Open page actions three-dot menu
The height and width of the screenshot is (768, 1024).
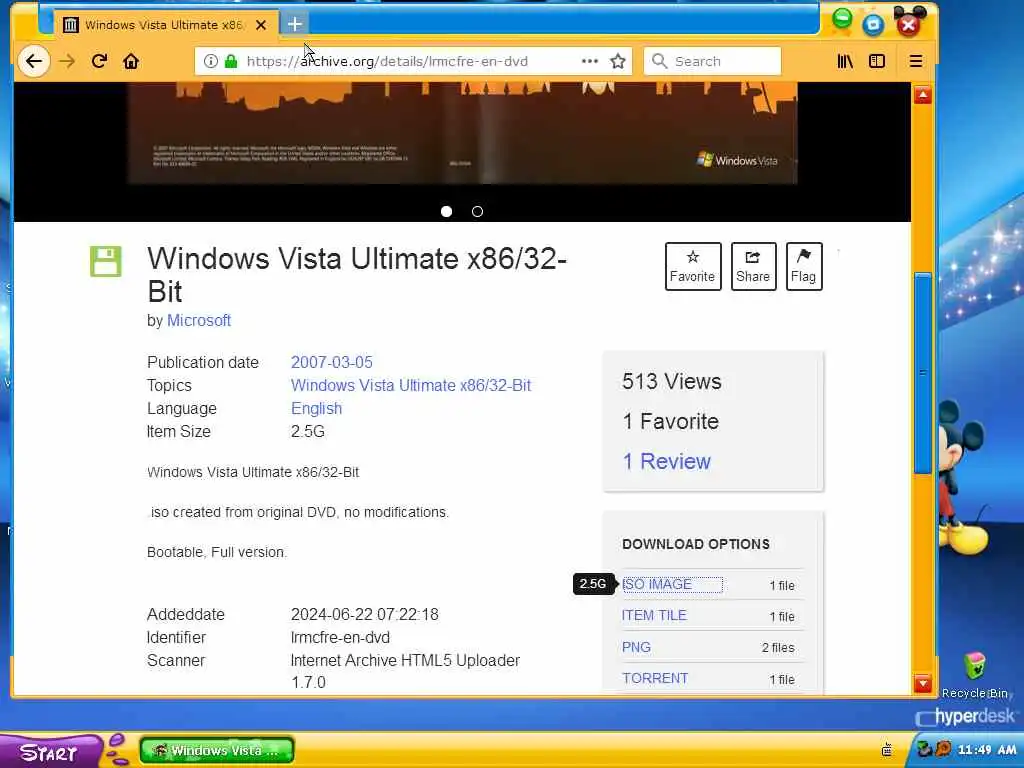click(590, 61)
